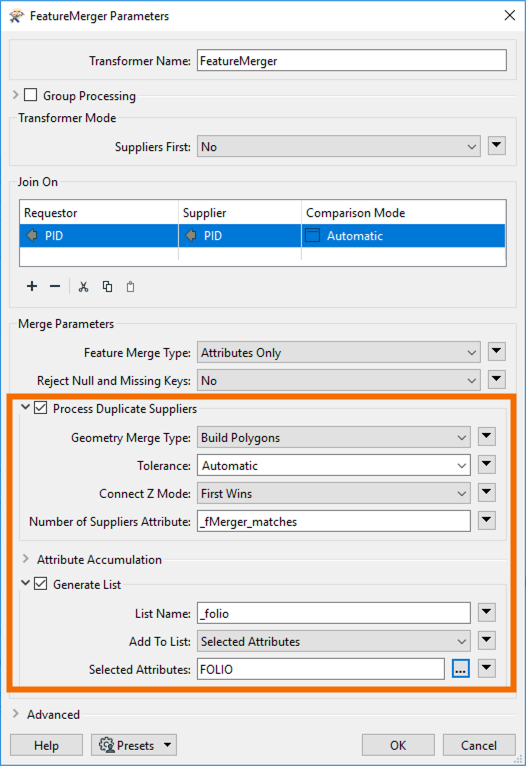526x766 pixels.
Task: Open the Feature Merge Type dropdown
Action: click(338, 353)
